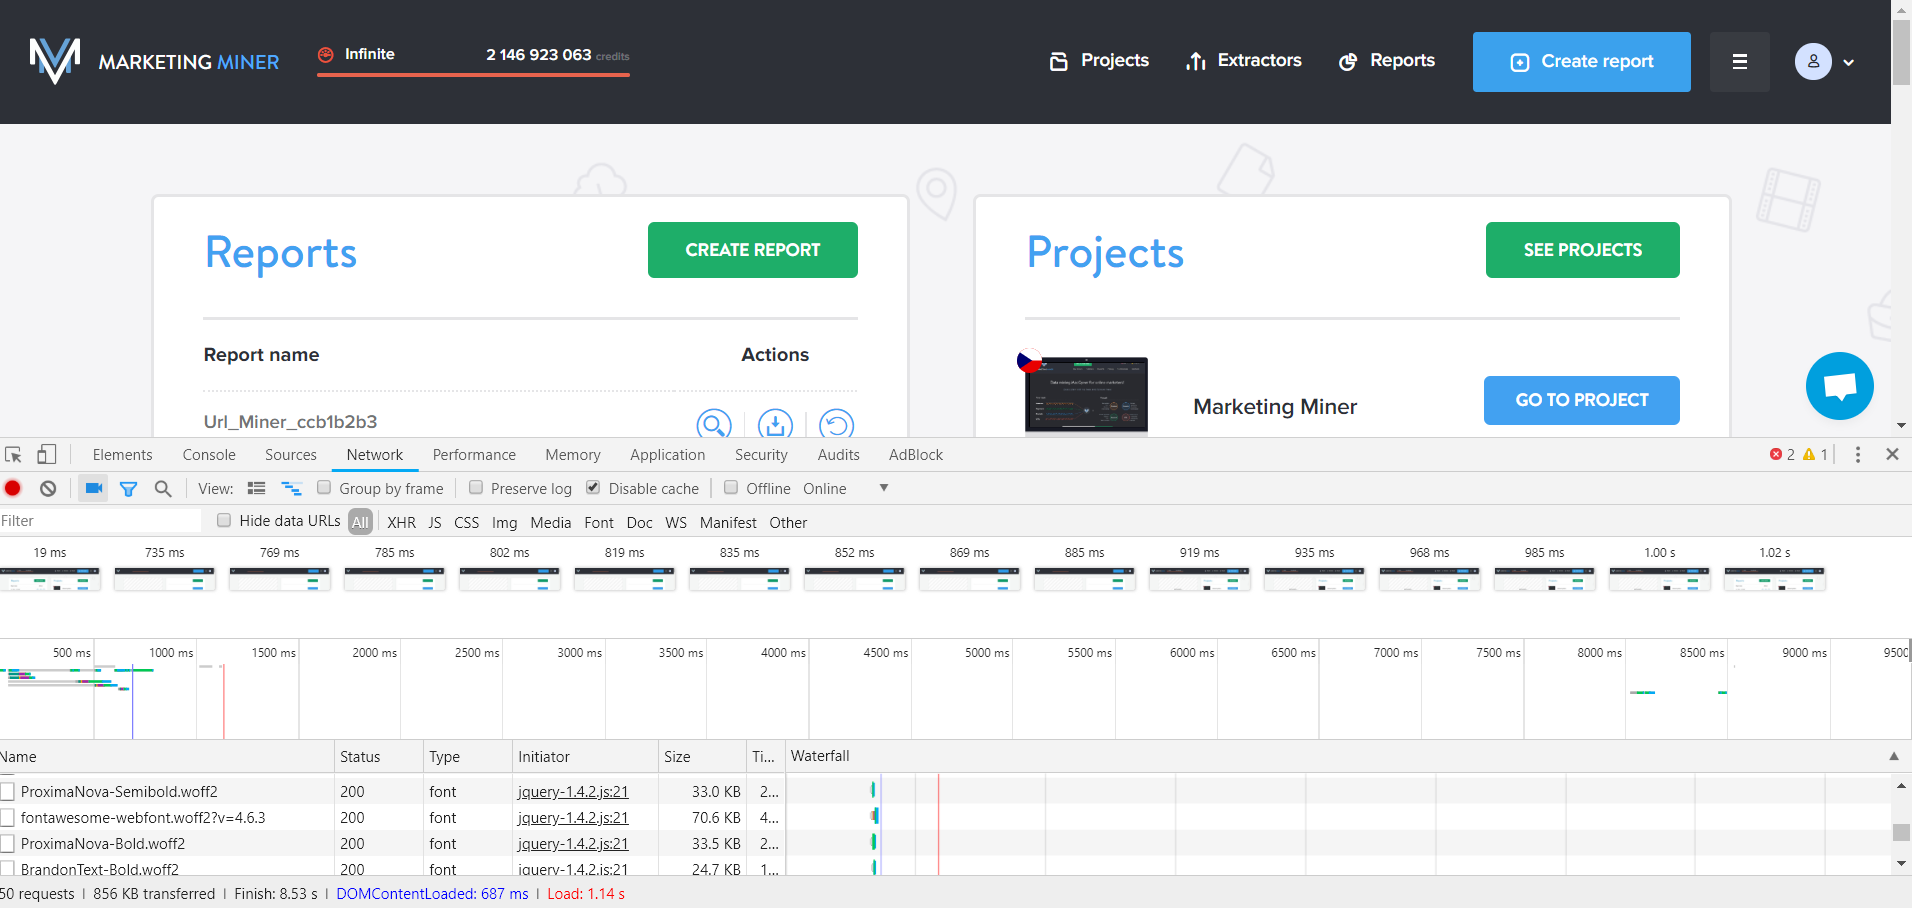Click GO TO PROJECT button
Image resolution: width=1912 pixels, height=908 pixels.
pyautogui.click(x=1582, y=400)
